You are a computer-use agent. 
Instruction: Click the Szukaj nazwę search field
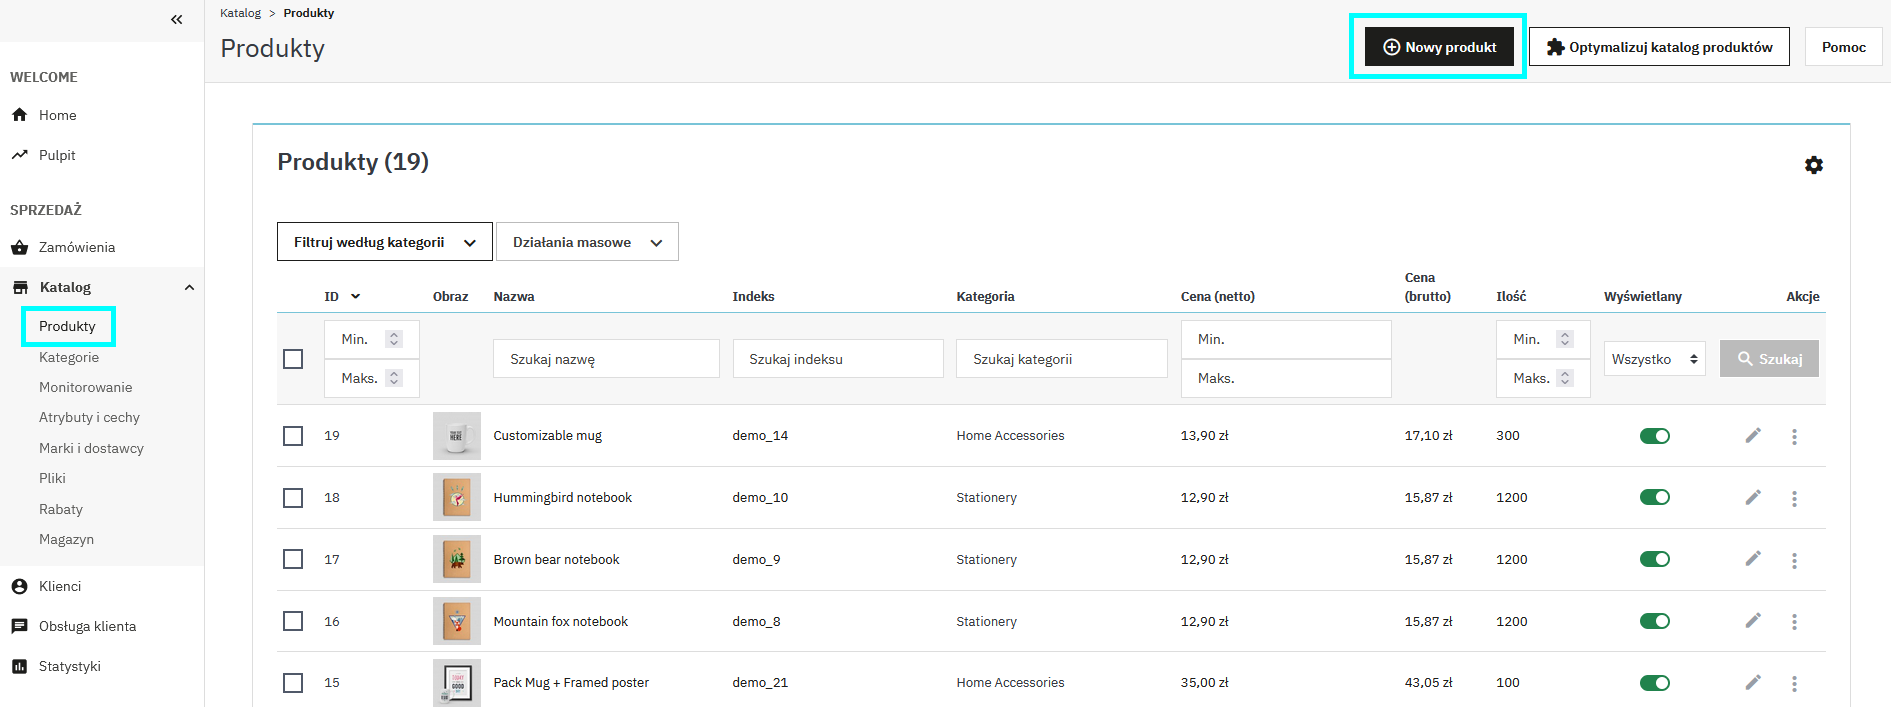[605, 359]
